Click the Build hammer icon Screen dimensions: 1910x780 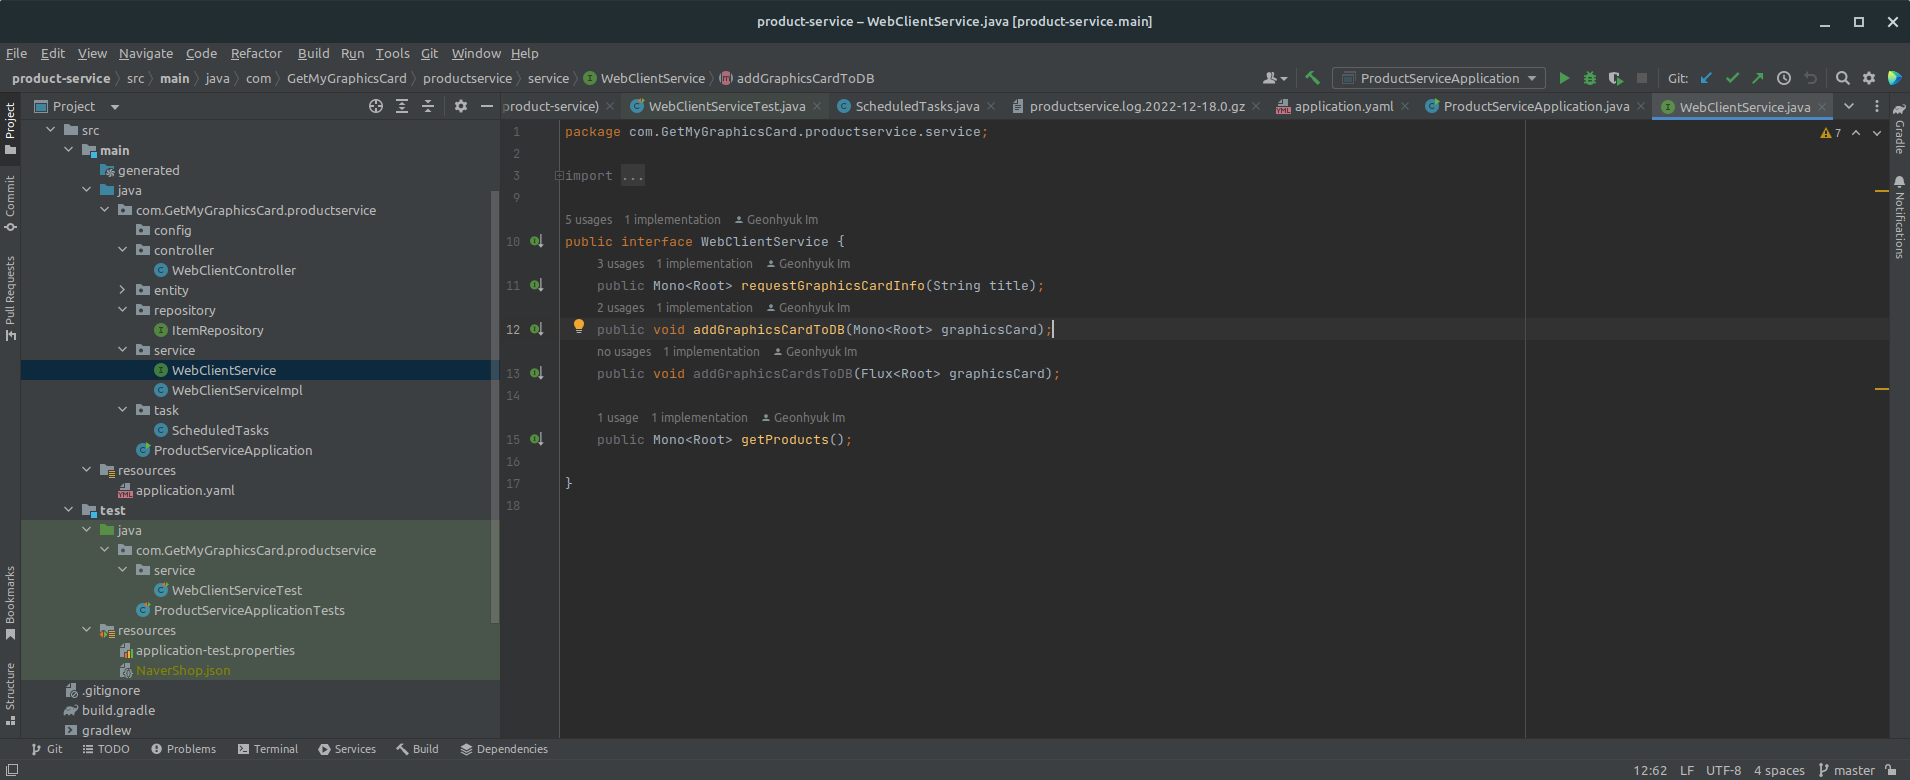pyautogui.click(x=1313, y=78)
